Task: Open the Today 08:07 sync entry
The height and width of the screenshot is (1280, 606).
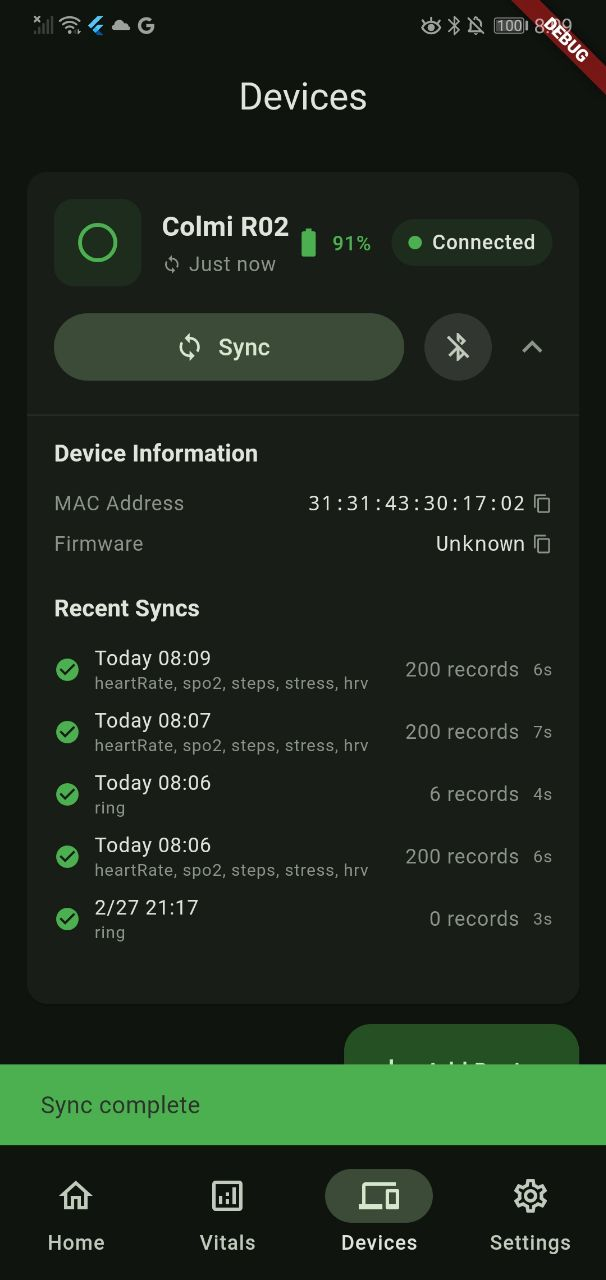Action: point(300,732)
